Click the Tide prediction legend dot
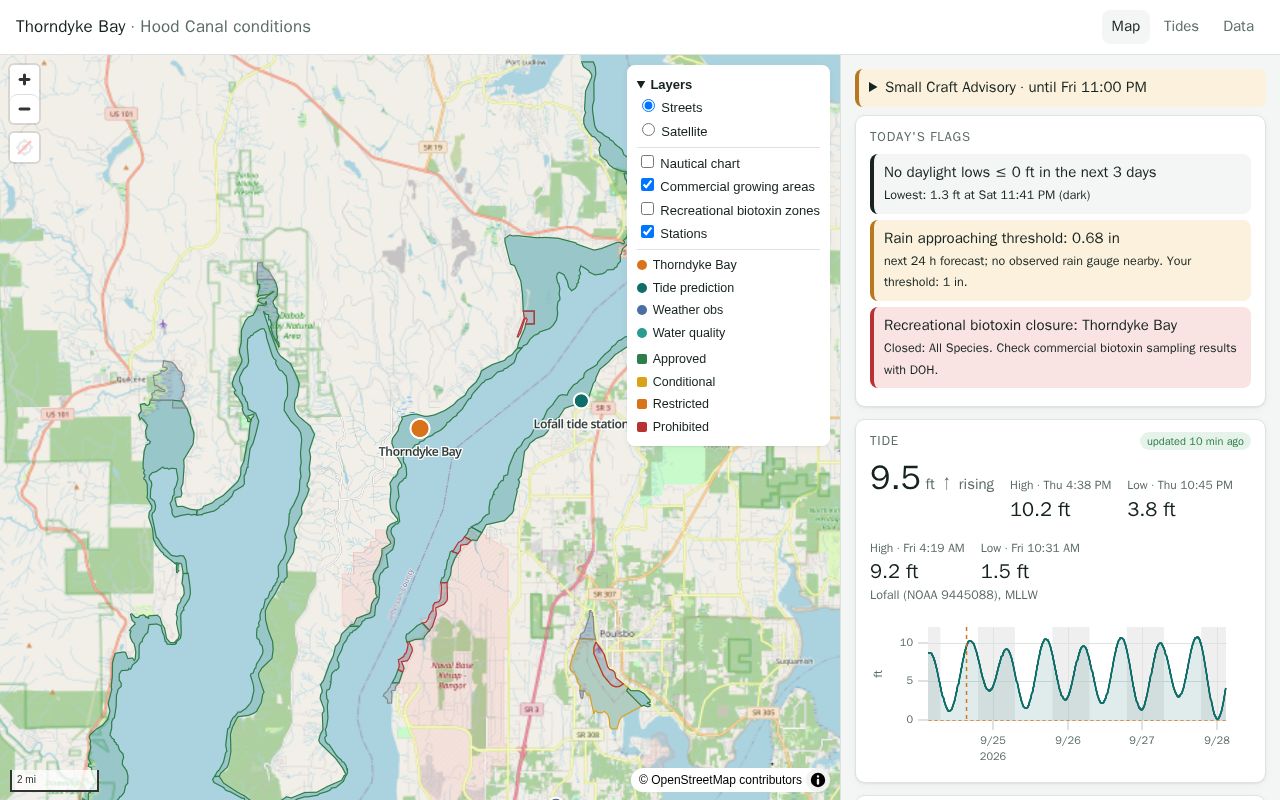Screen dimensions: 1280x800 coord(642,288)
